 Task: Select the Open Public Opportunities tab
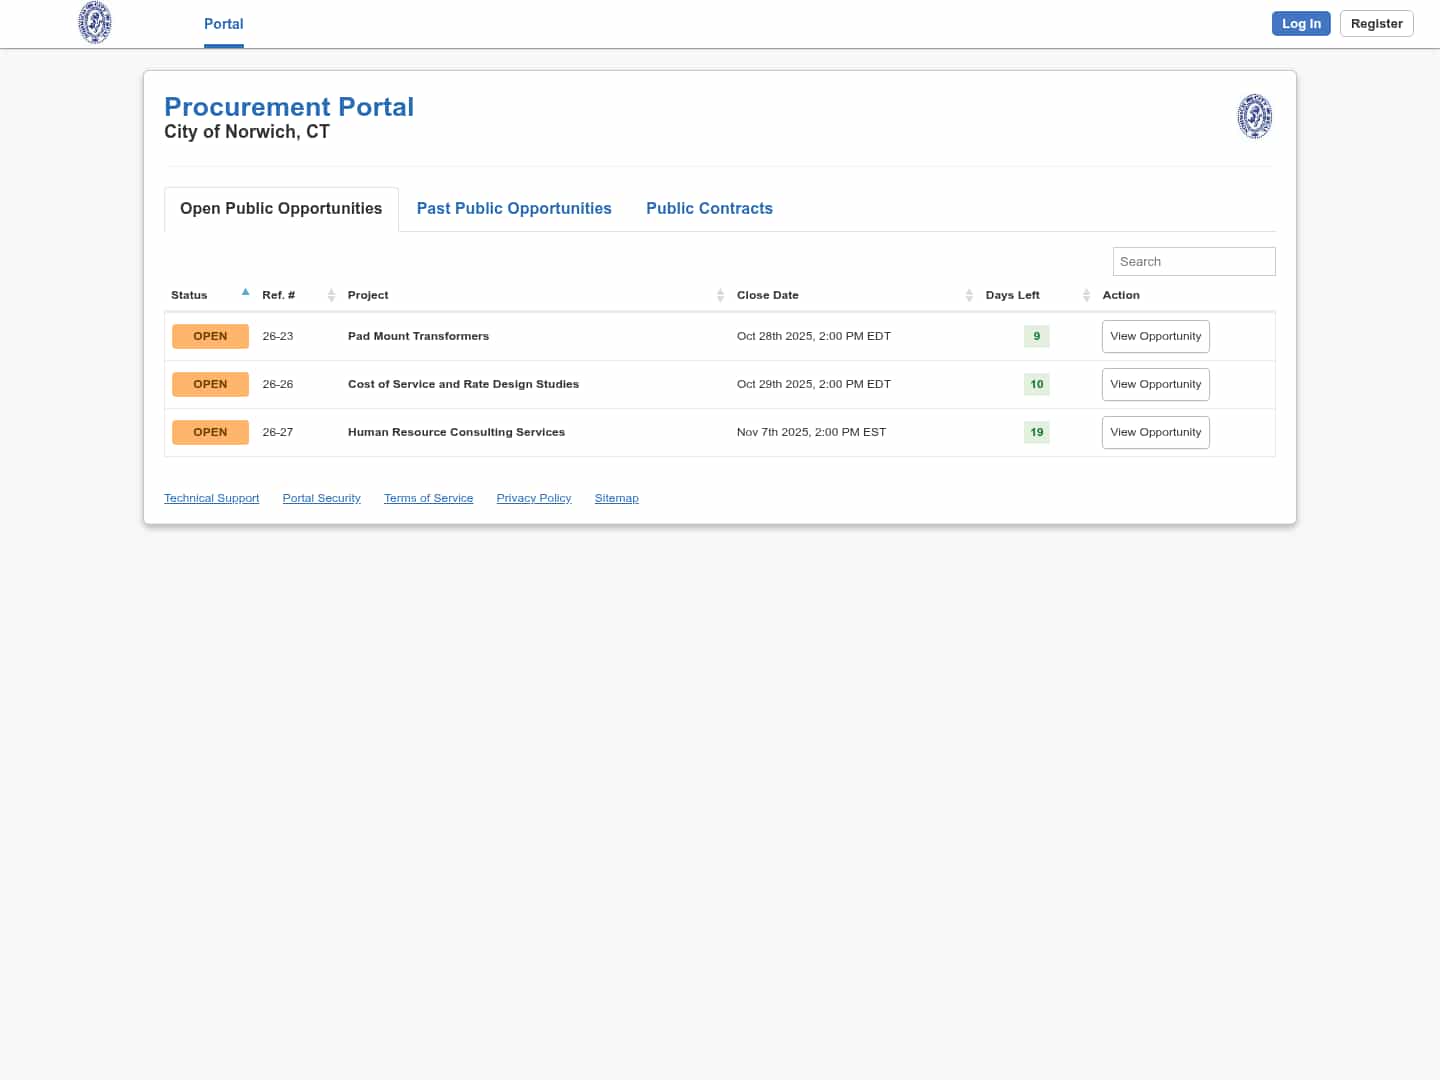[x=281, y=208]
